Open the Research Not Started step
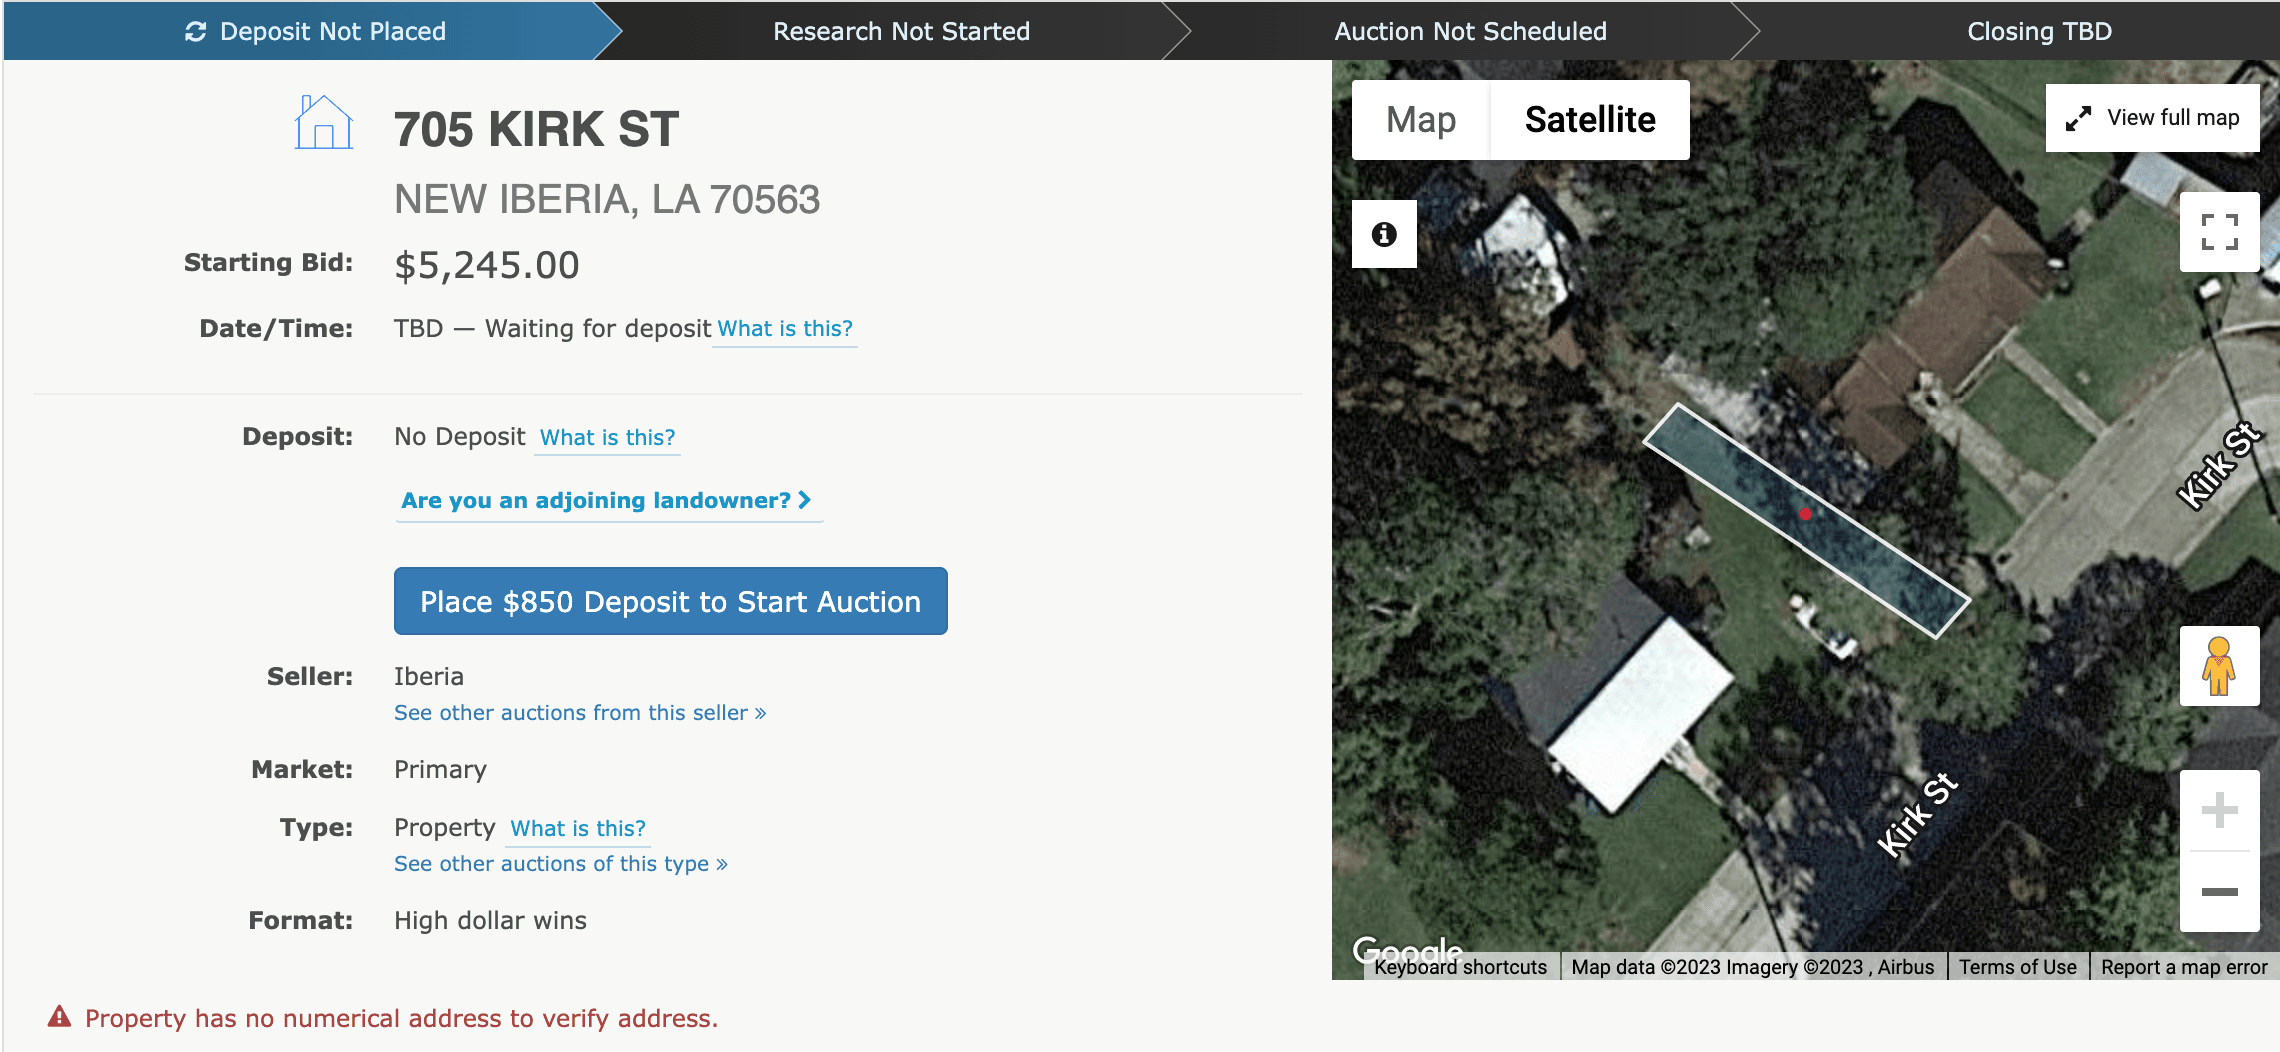The image size is (2280, 1052). (x=900, y=32)
